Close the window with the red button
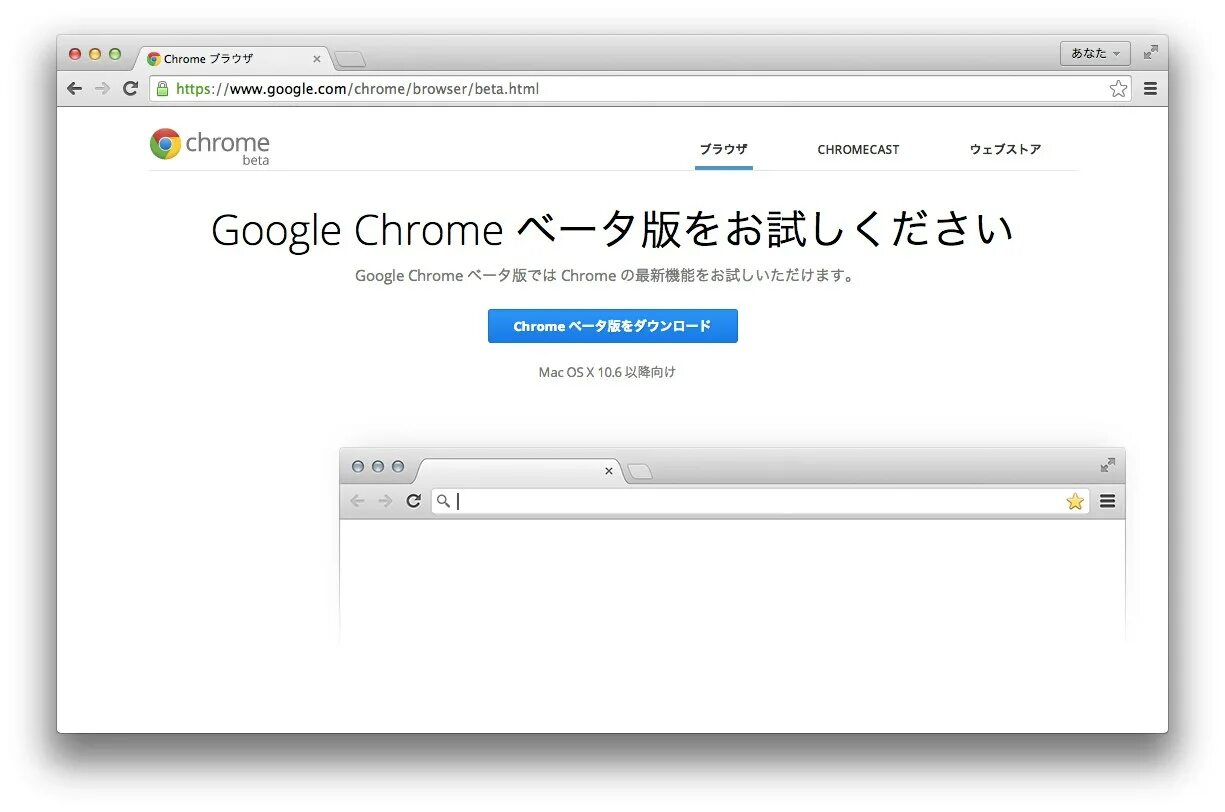This screenshot has height=812, width=1225. (75, 54)
